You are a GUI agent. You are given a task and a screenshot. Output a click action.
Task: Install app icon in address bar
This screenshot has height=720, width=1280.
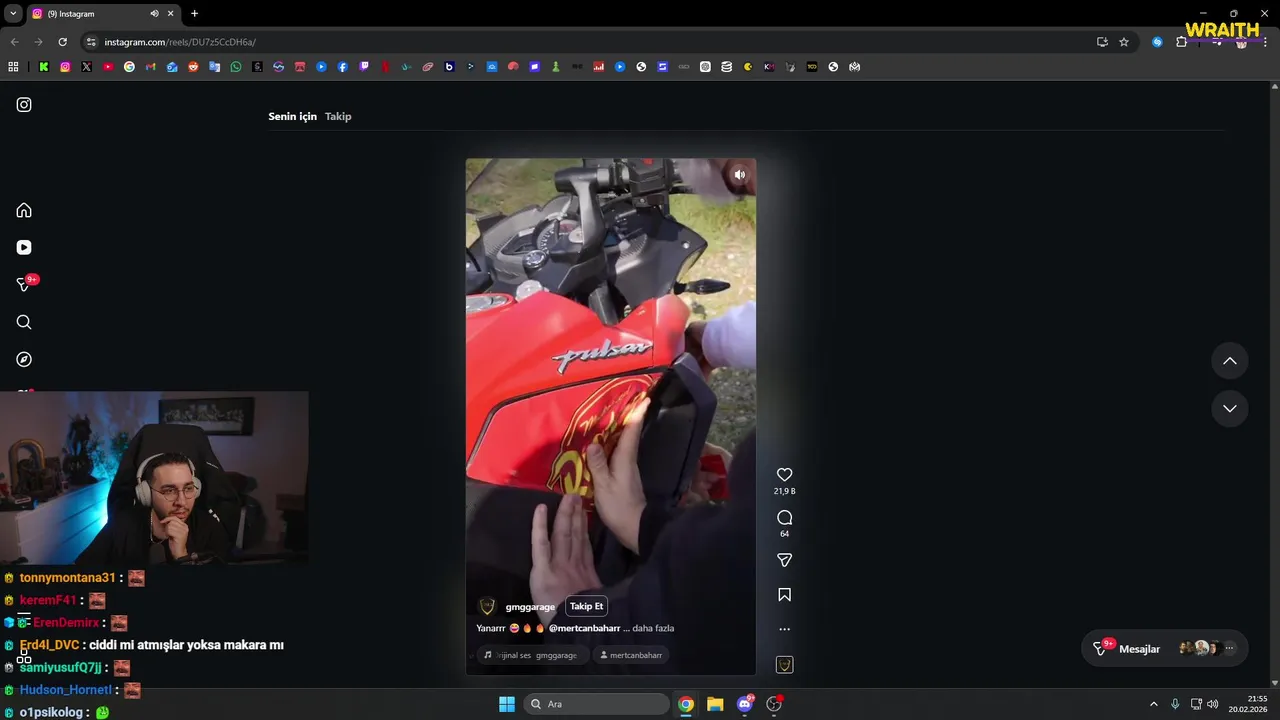point(1102,42)
